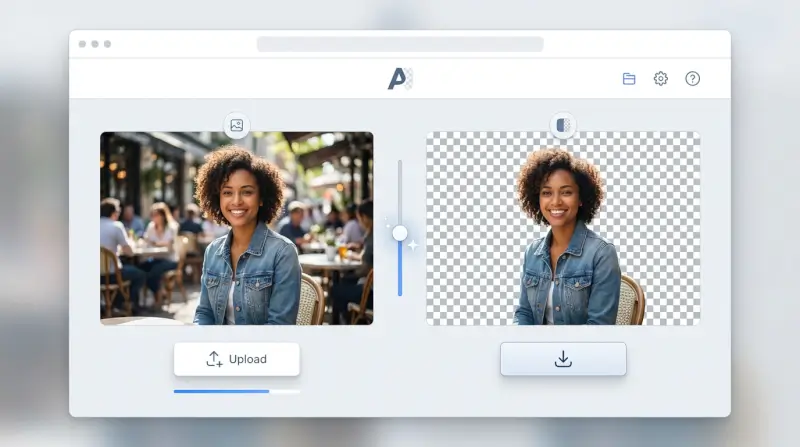Image resolution: width=800 pixels, height=447 pixels.
Task: Click the upload progress bar
Action: pos(237,391)
